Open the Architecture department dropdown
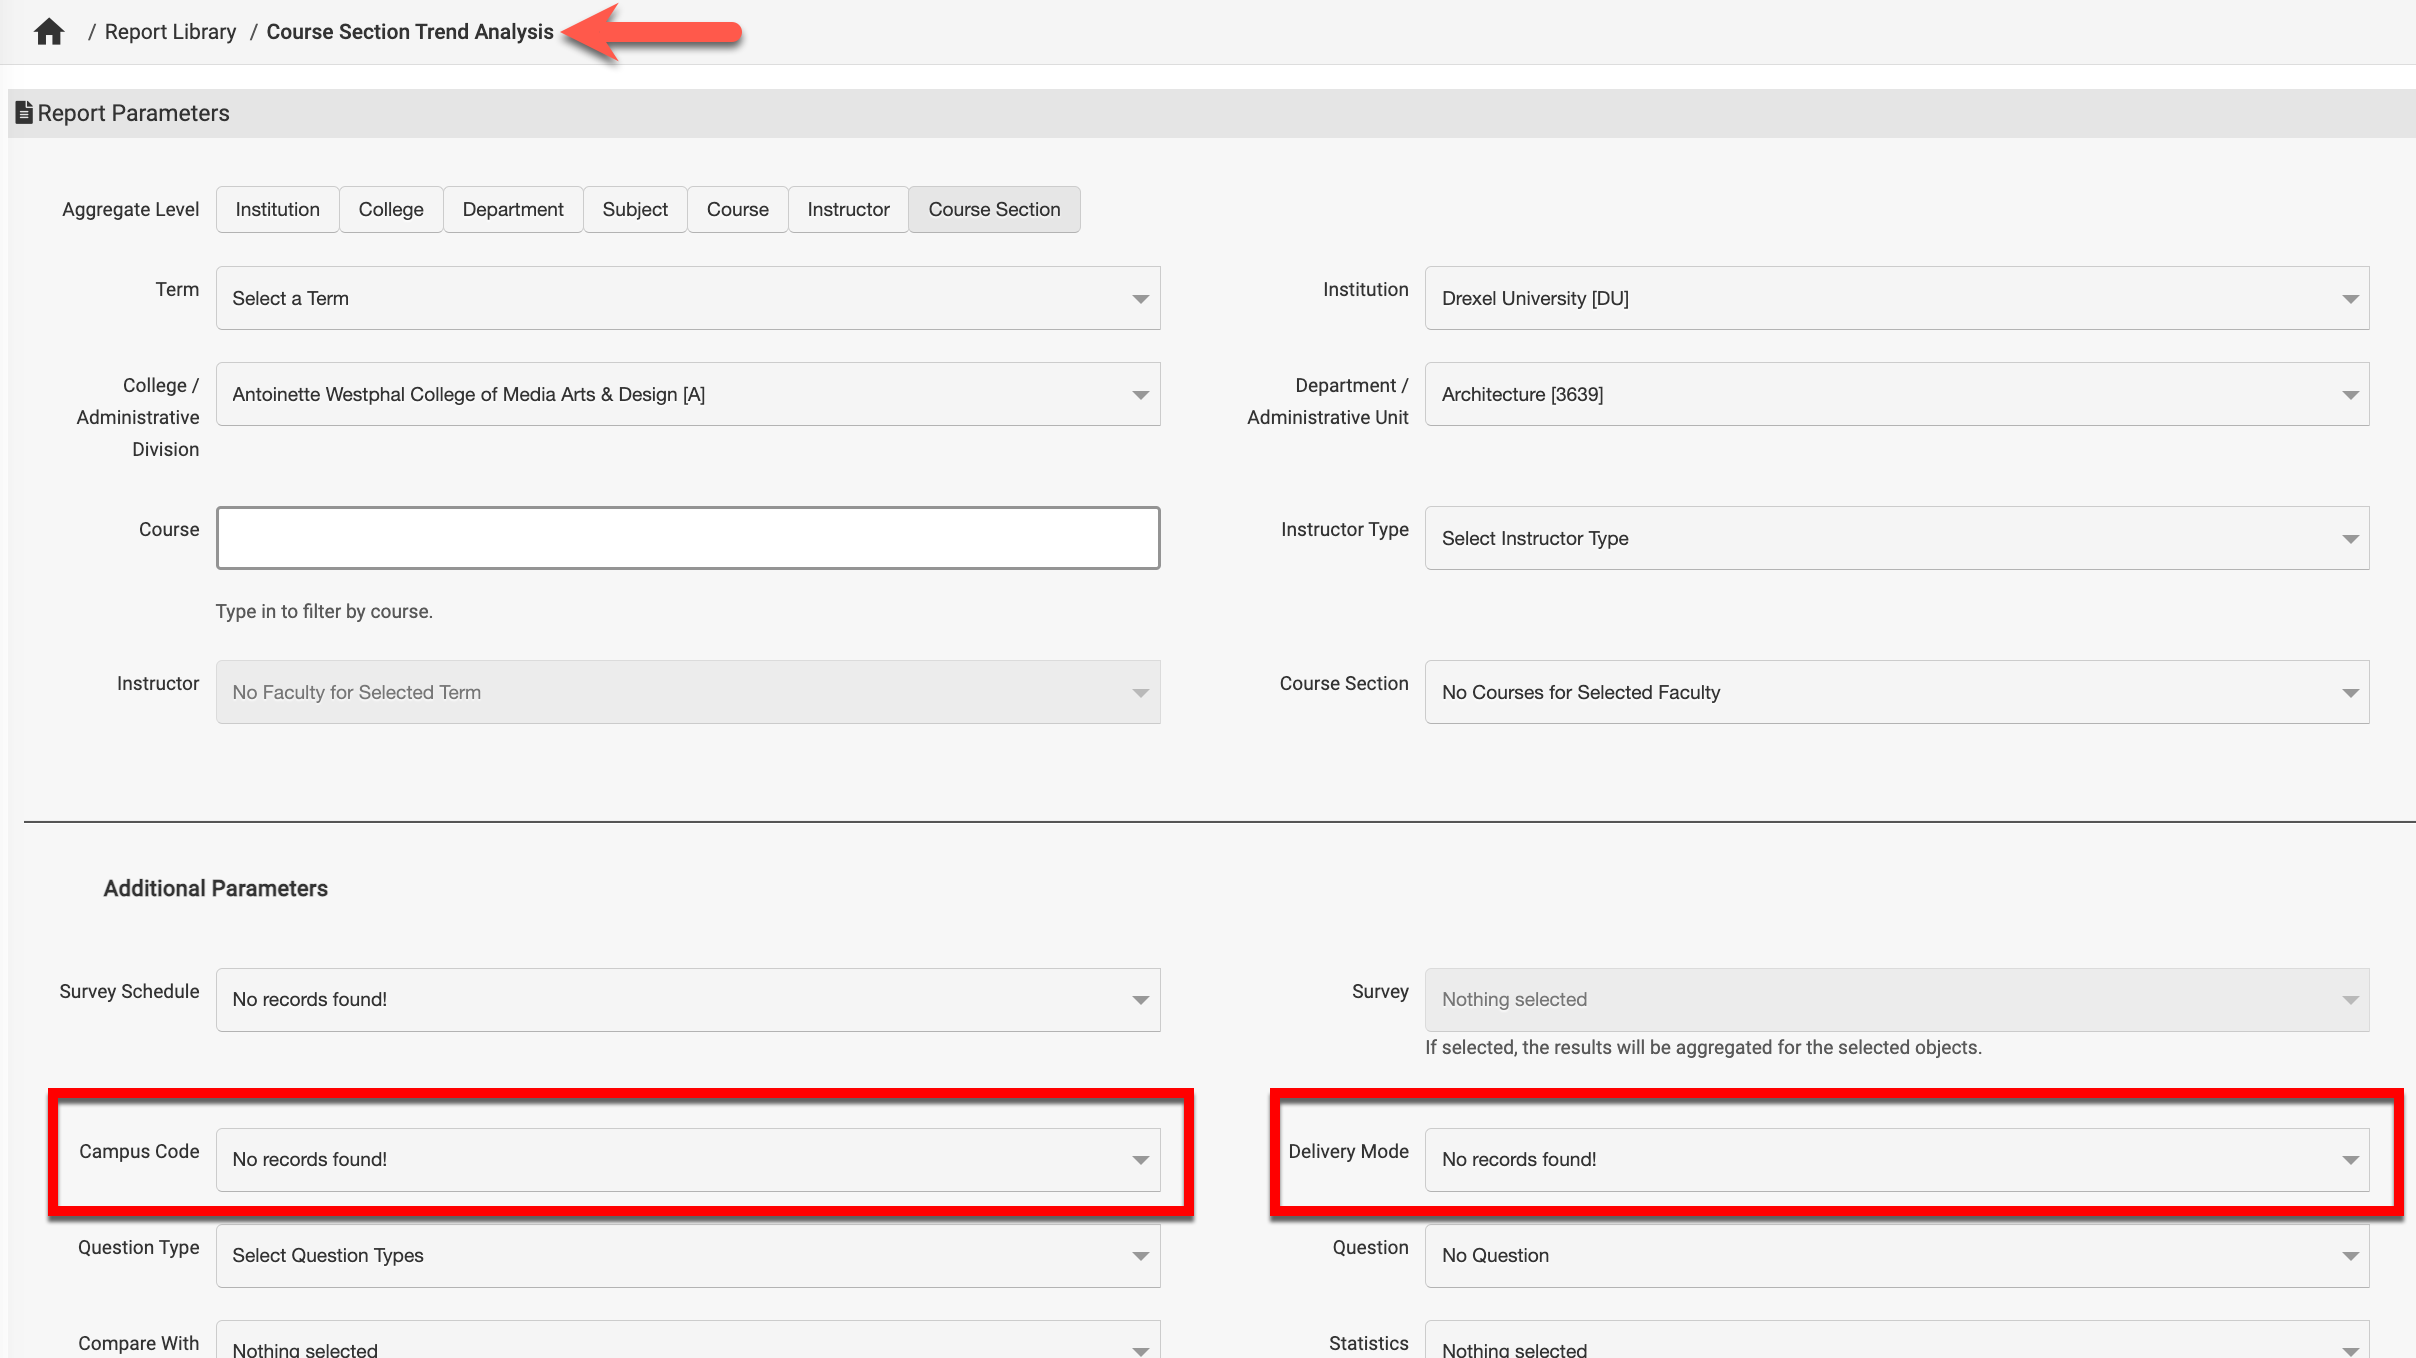 pyautogui.click(x=1896, y=394)
